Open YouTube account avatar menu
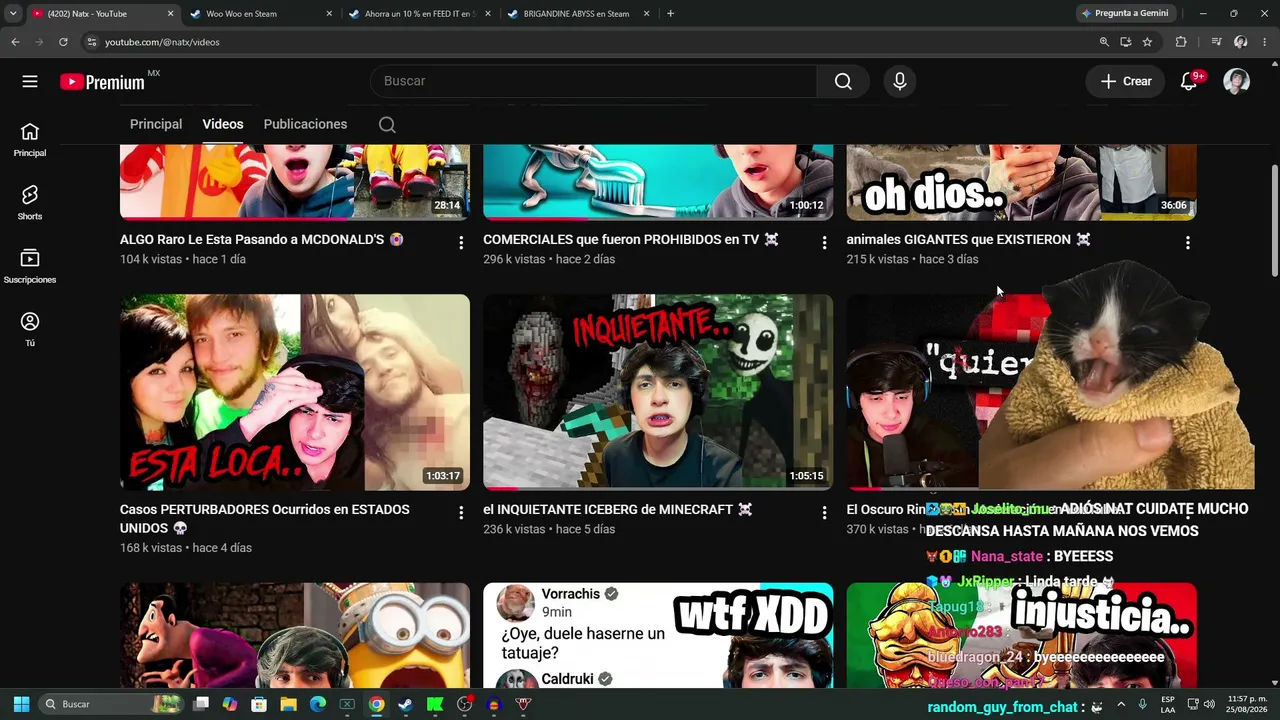This screenshot has width=1280, height=720. coord(1237,81)
